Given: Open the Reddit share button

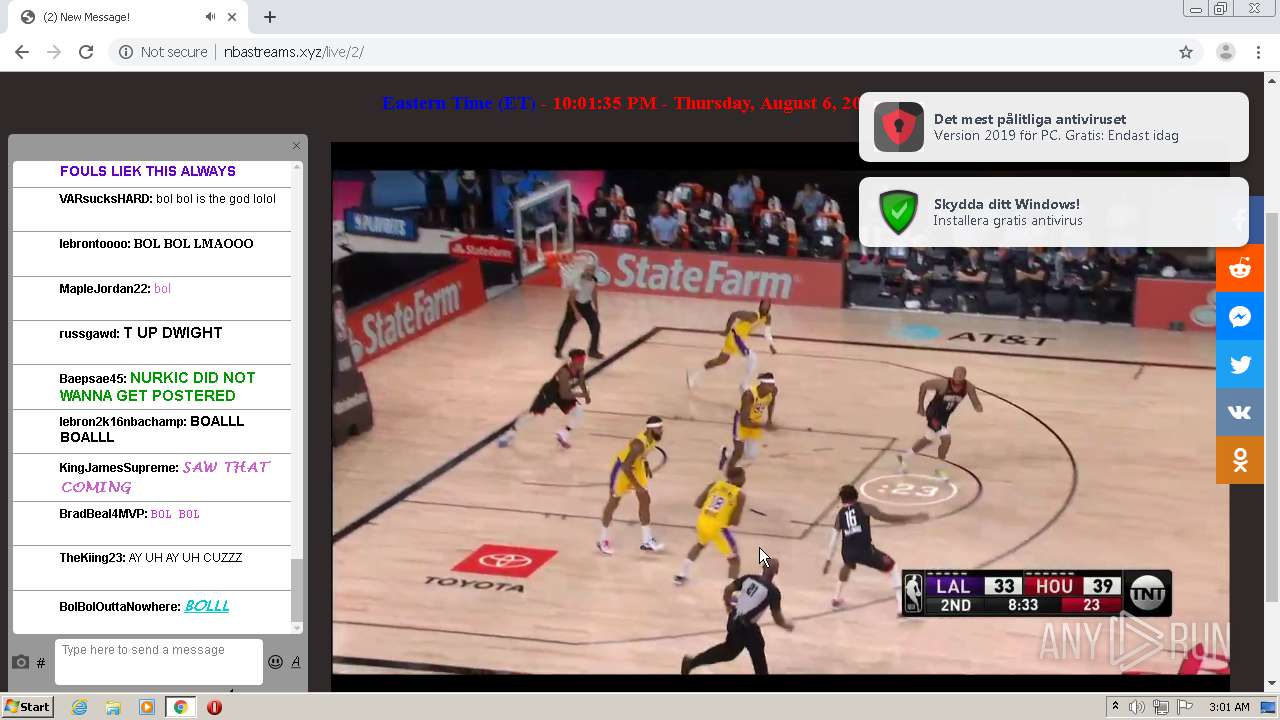Looking at the screenshot, I should pos(1240,268).
